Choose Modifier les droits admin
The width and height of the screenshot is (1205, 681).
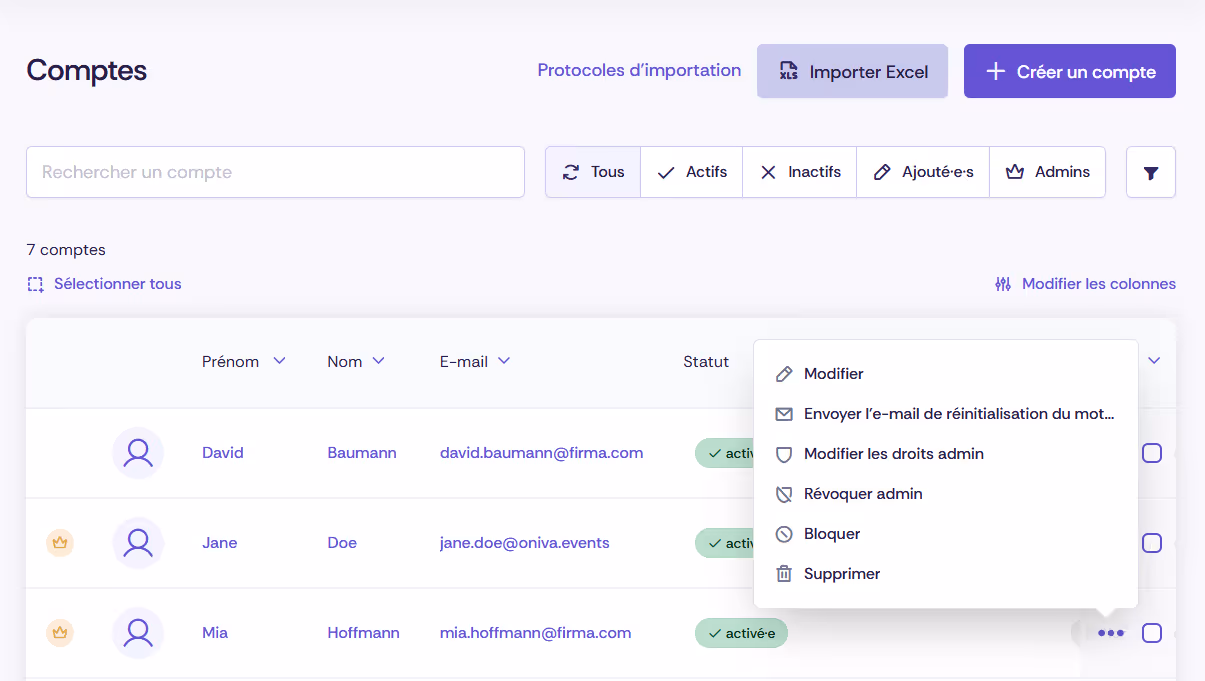[946, 454]
